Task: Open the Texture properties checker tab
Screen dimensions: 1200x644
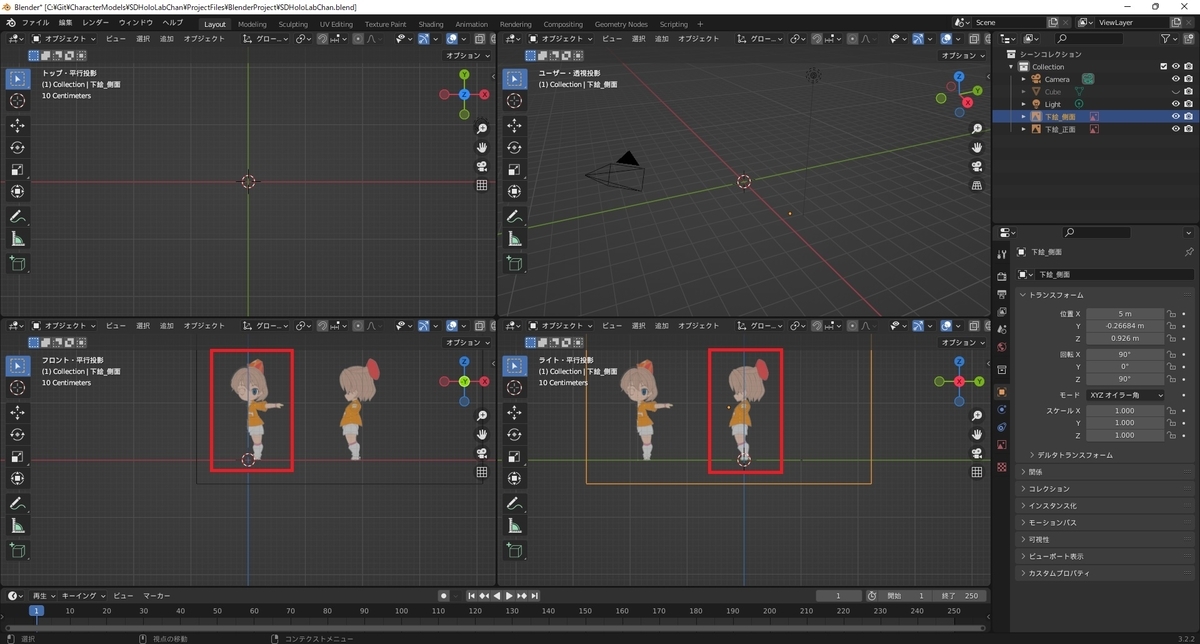Action: pos(1002,467)
